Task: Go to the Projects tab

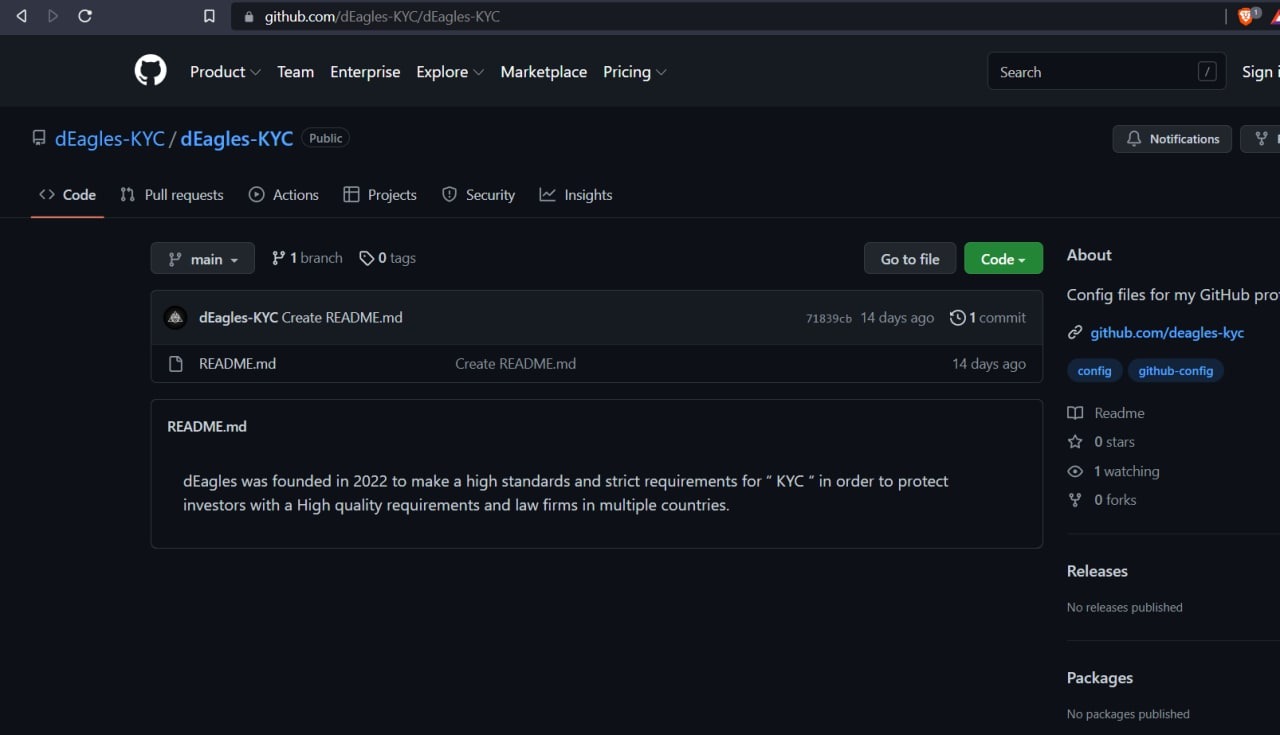Action: tap(380, 195)
